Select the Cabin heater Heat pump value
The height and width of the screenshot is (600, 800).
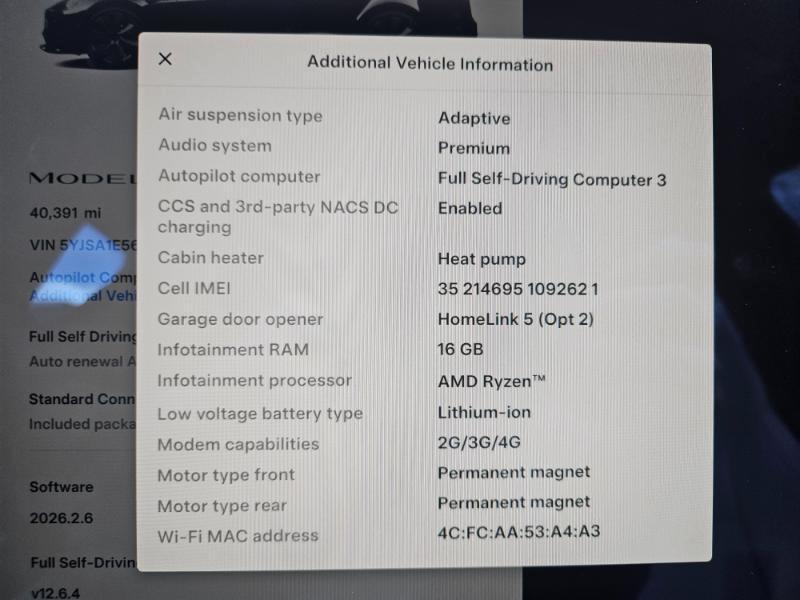click(482, 259)
